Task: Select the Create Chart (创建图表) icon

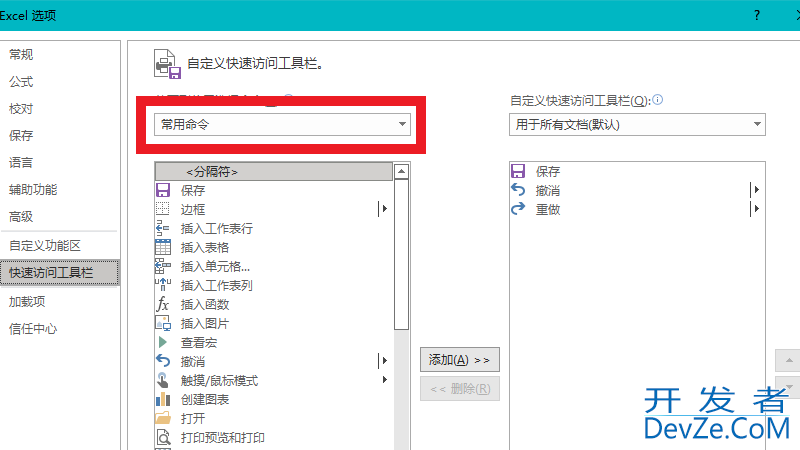Action: [163, 399]
